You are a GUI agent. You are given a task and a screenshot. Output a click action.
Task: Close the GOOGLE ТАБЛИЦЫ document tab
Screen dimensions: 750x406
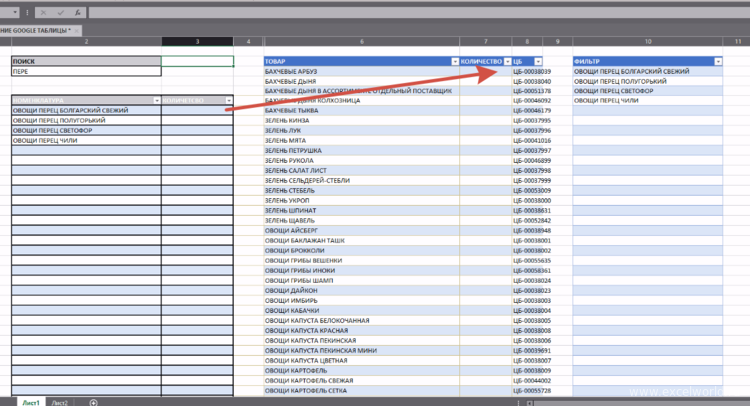tap(77, 31)
